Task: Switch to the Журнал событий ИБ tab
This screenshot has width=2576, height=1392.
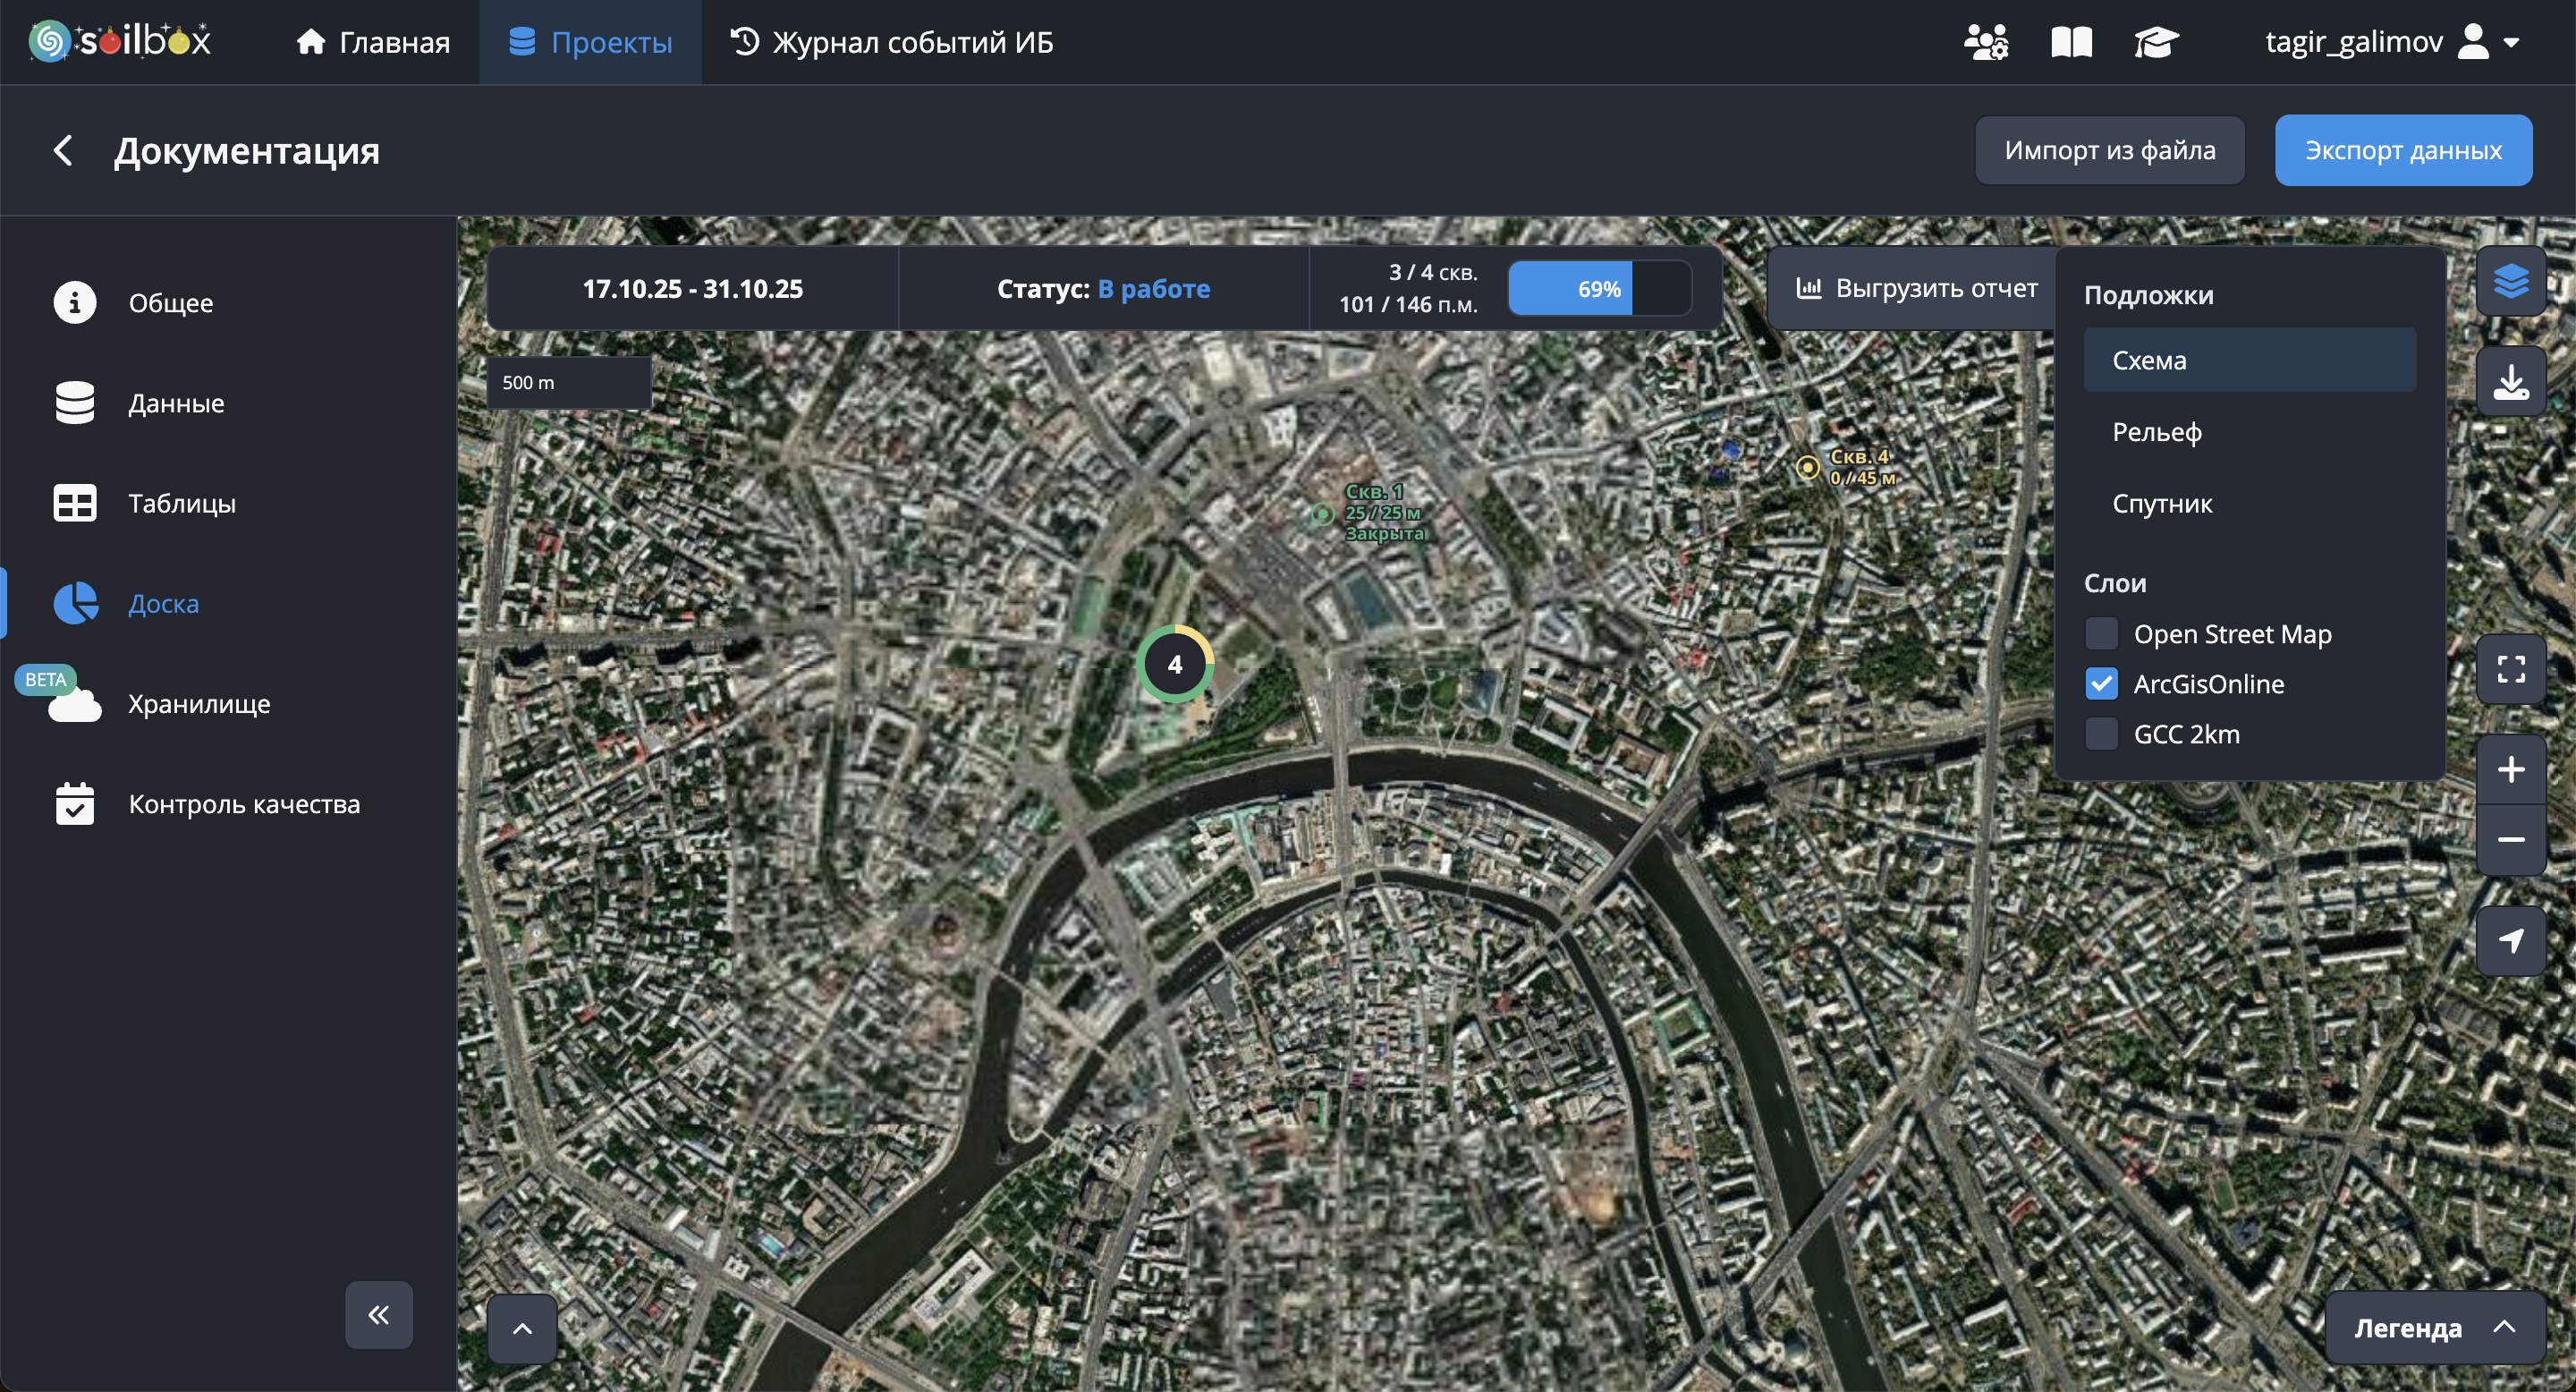Action: [892, 42]
